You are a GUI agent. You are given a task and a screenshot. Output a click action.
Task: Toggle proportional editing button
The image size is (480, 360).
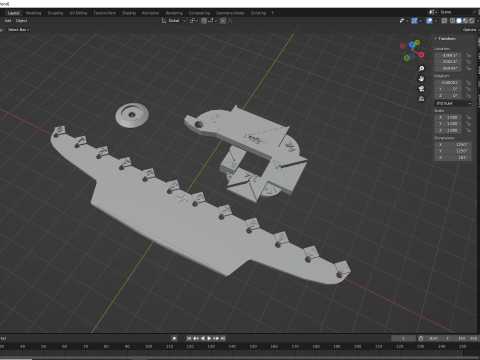click(x=223, y=21)
